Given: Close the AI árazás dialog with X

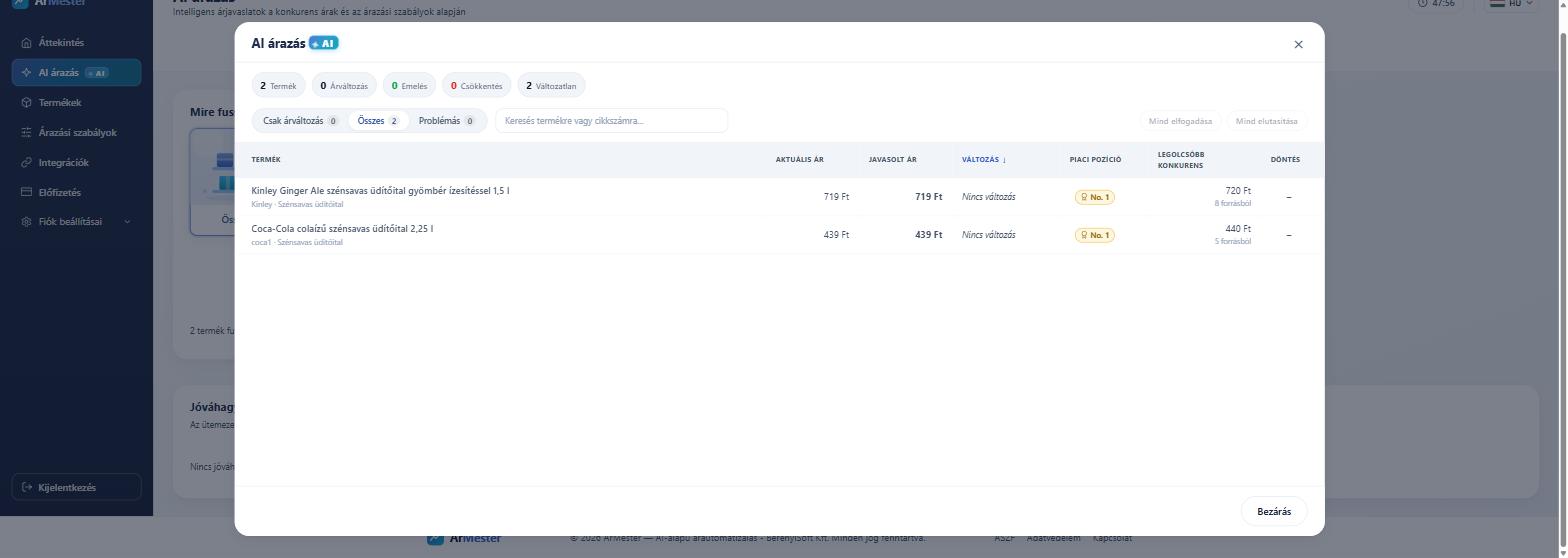Looking at the screenshot, I should (1298, 44).
